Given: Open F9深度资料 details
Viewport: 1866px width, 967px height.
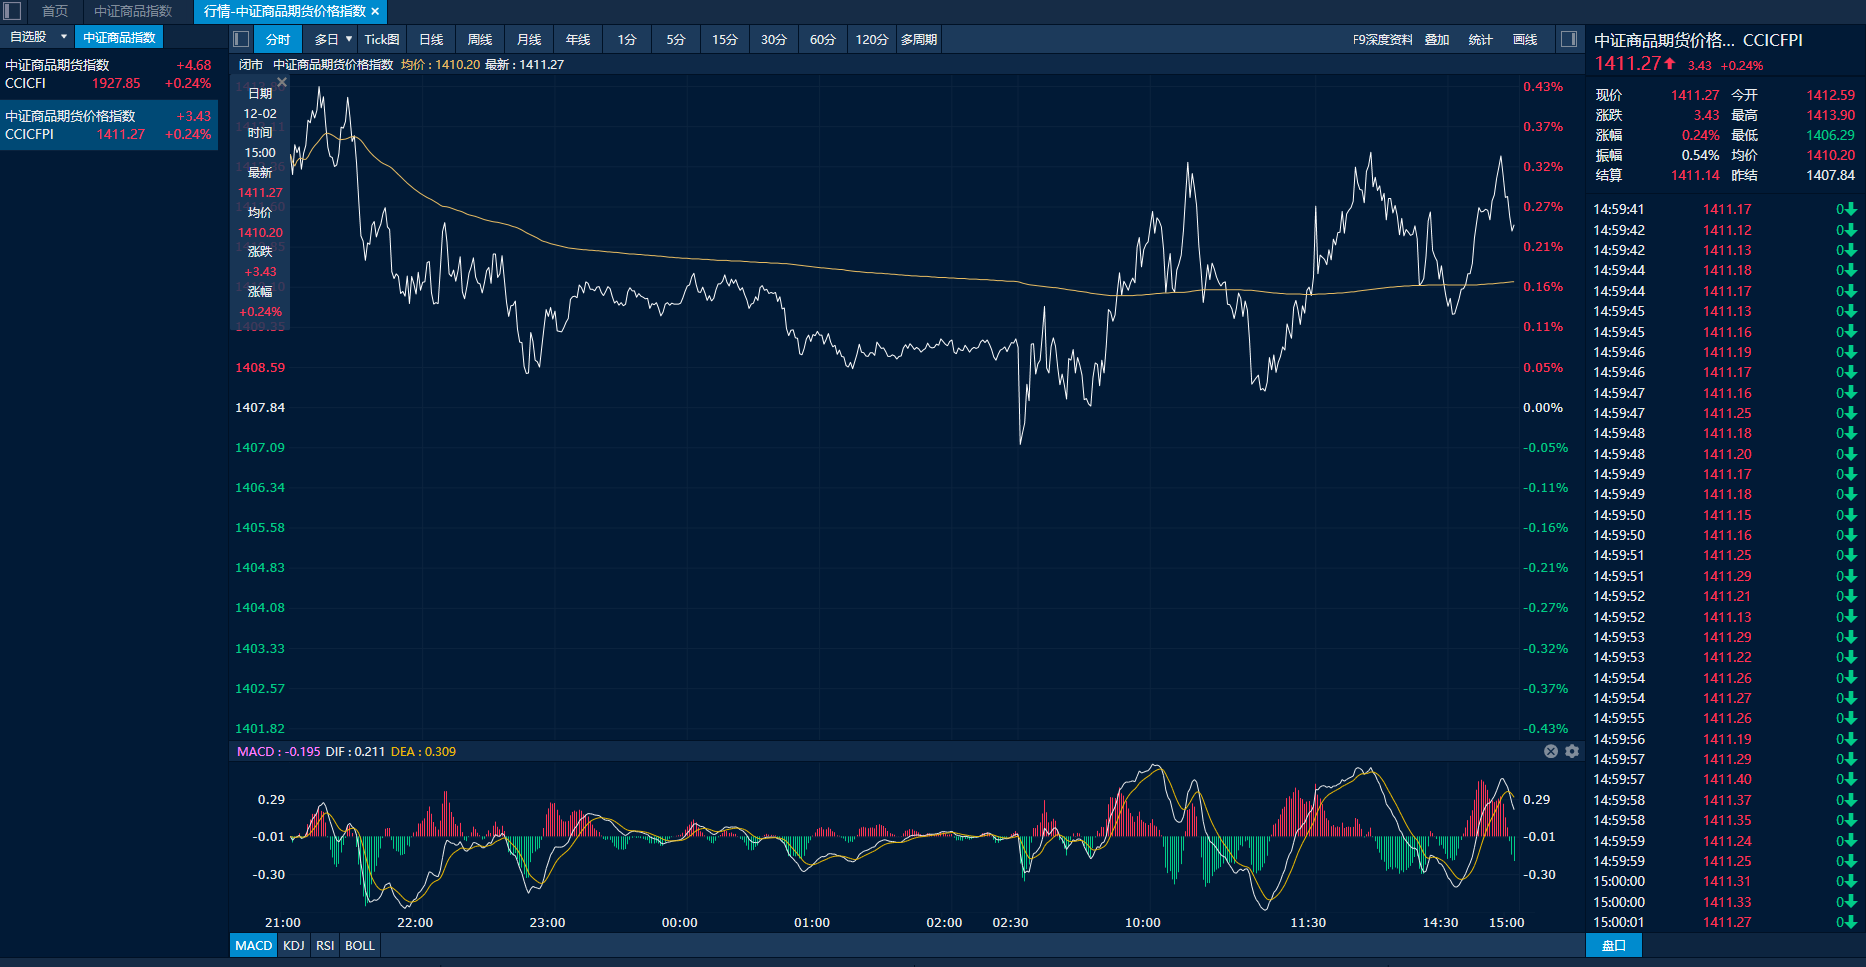Looking at the screenshot, I should coord(1383,39).
